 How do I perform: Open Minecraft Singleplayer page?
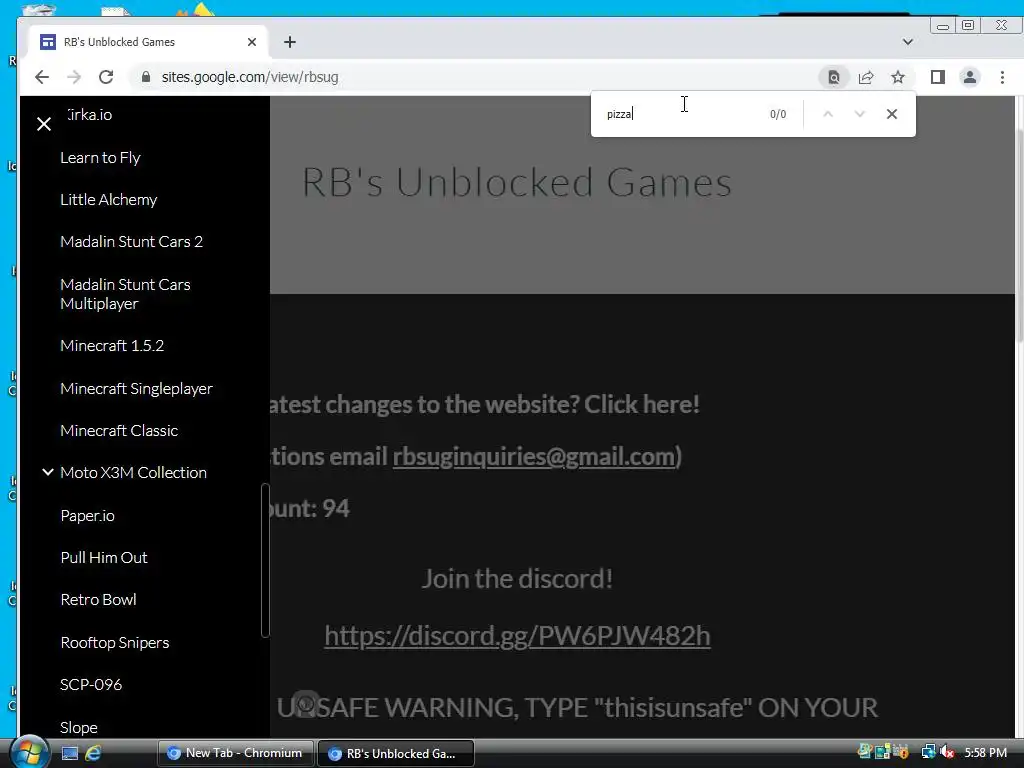[x=136, y=389]
